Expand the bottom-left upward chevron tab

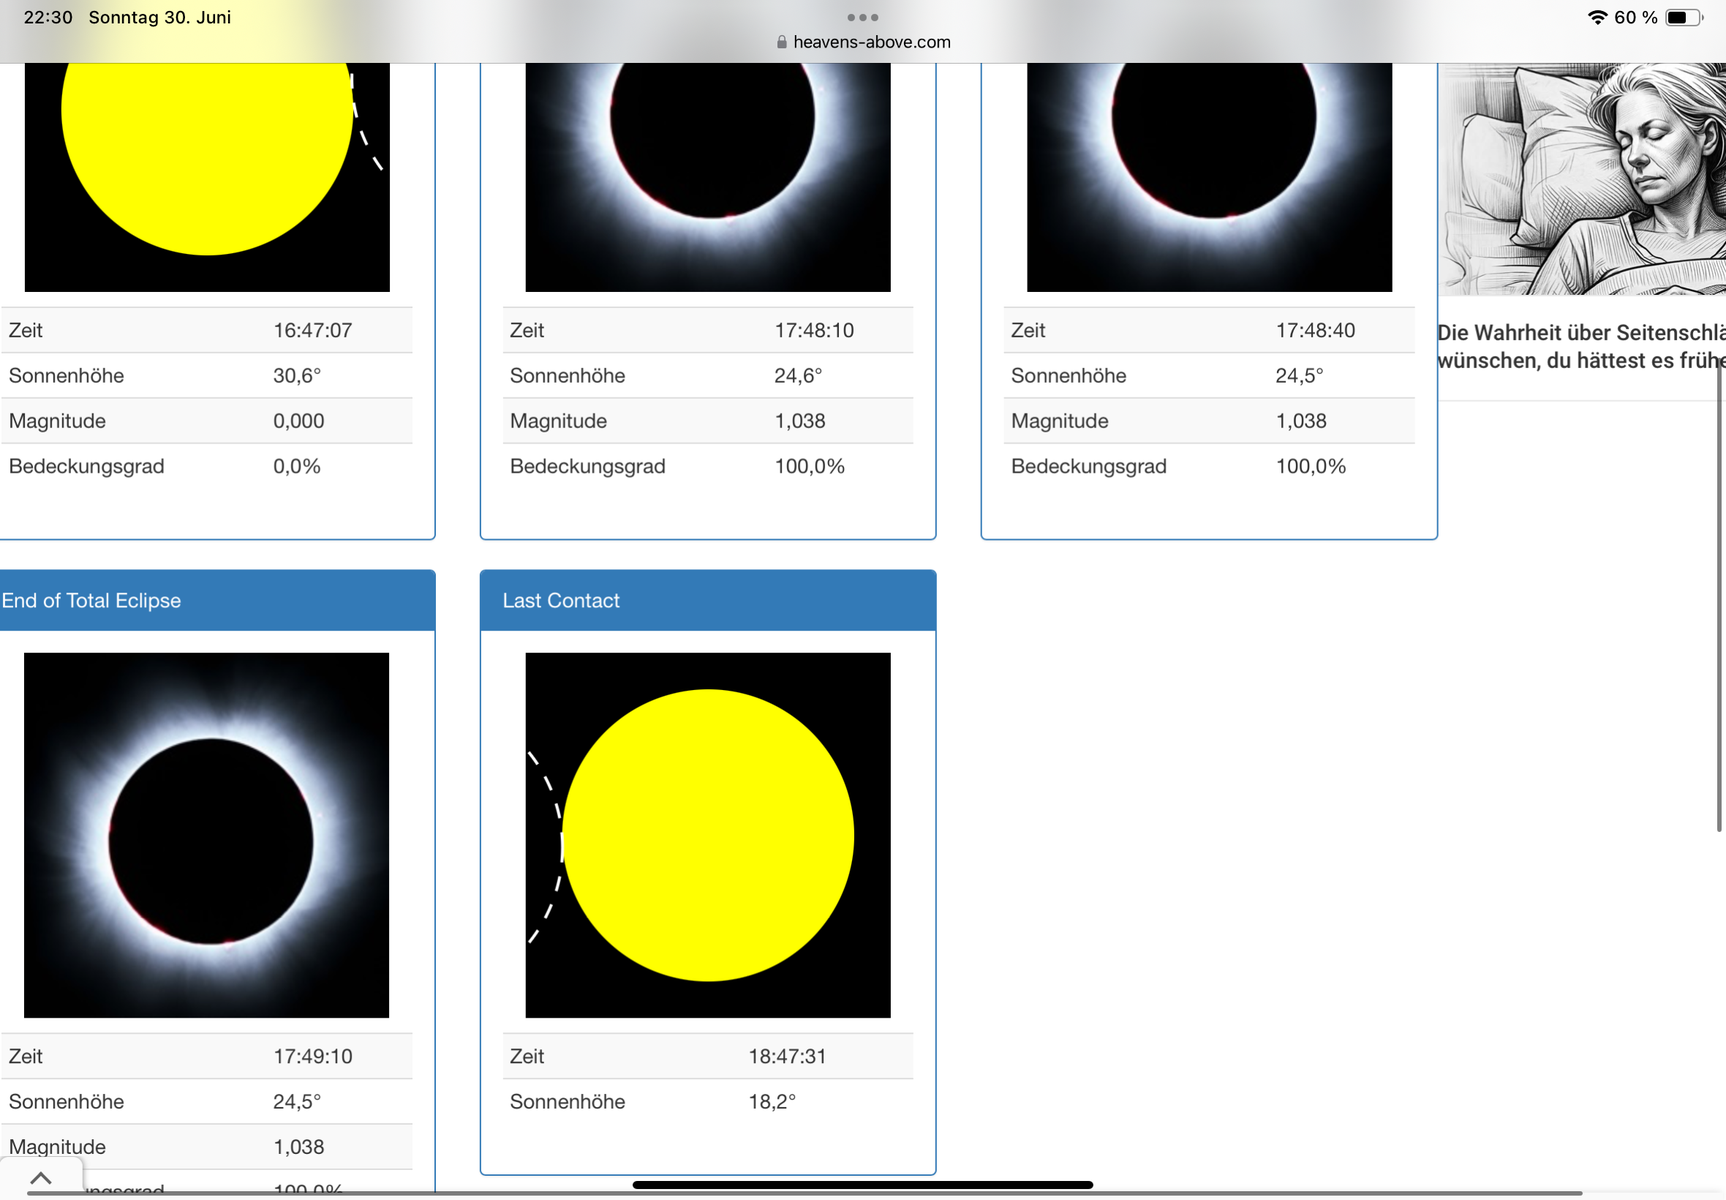[41, 1177]
